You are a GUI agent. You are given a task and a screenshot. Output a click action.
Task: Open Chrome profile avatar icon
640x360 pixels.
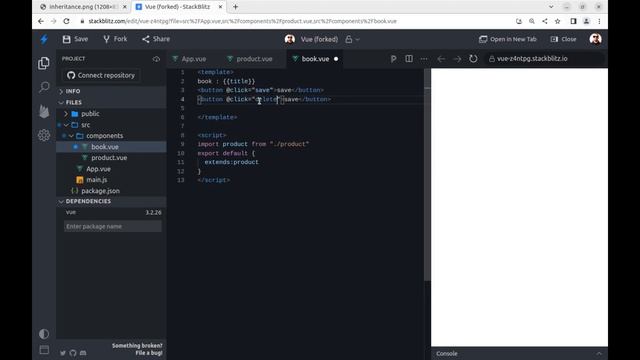[x=586, y=21]
